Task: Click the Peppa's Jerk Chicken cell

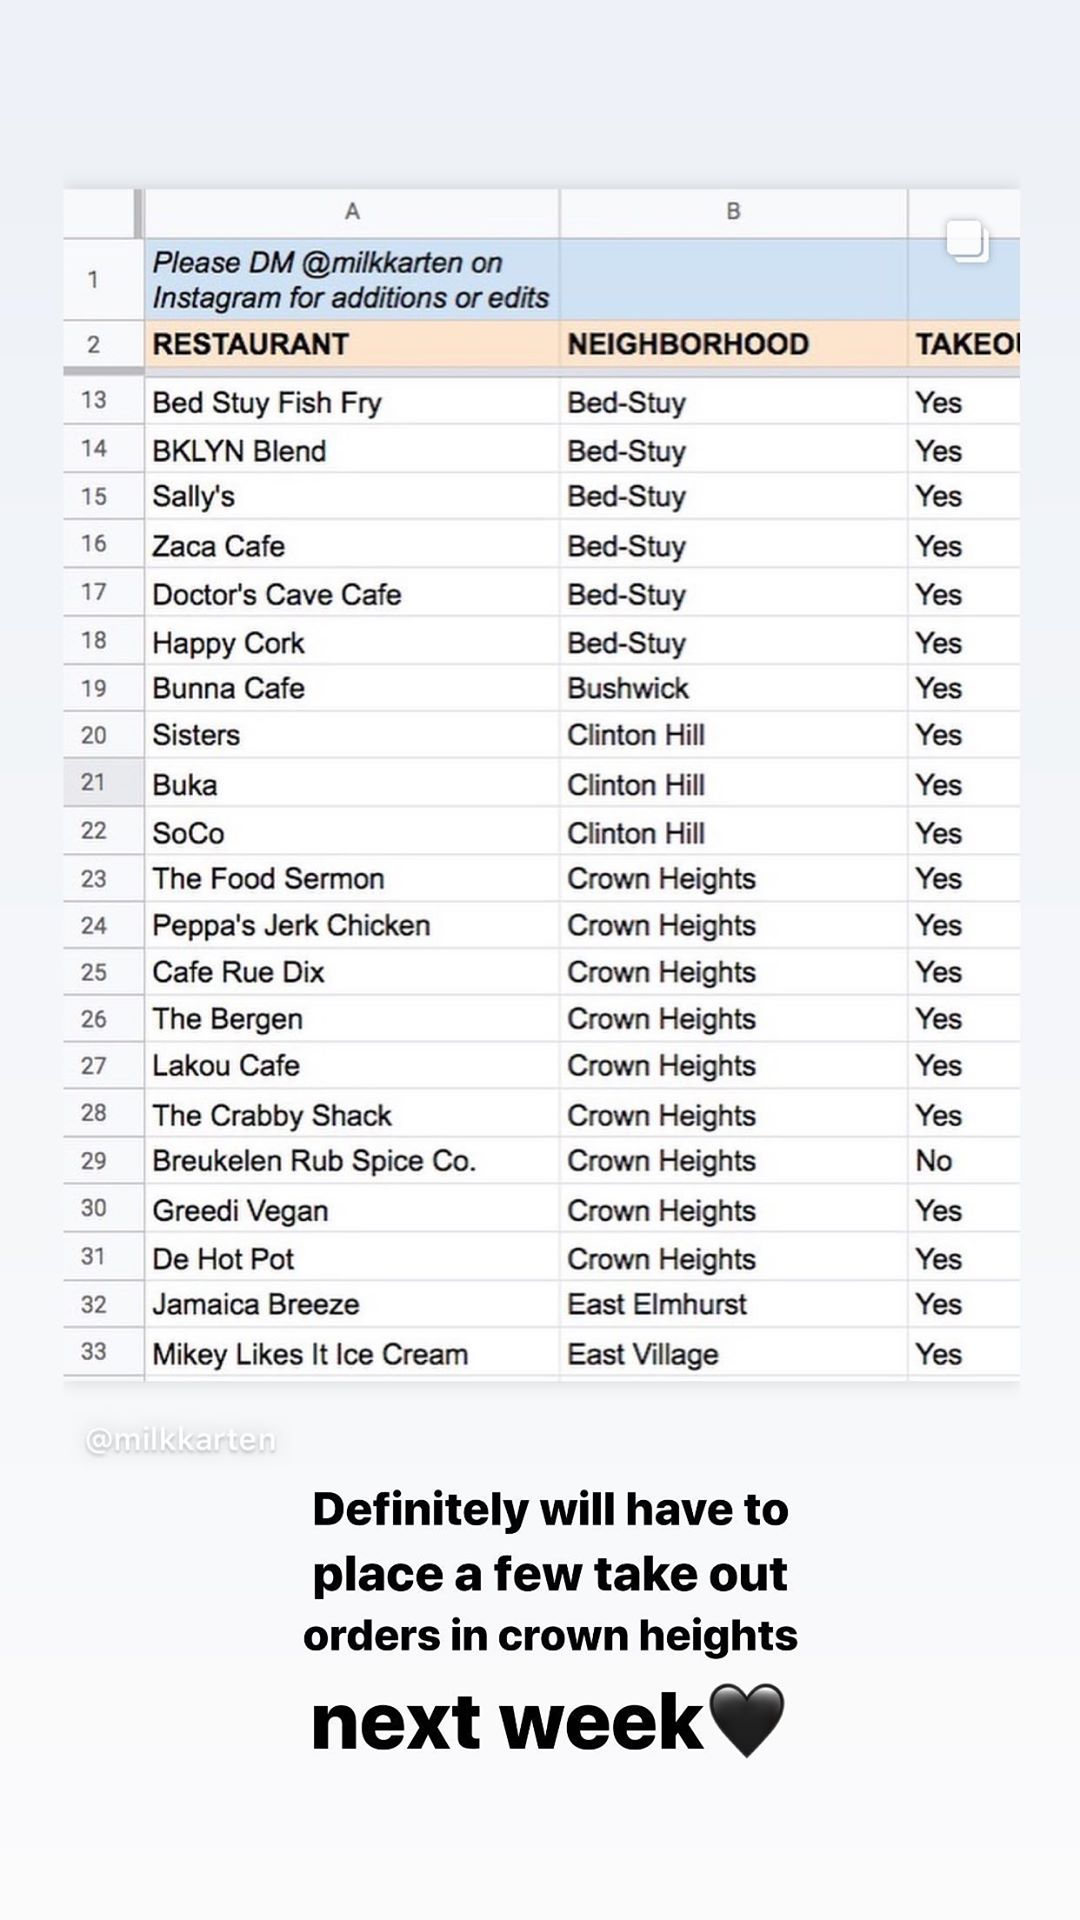Action: (352, 926)
